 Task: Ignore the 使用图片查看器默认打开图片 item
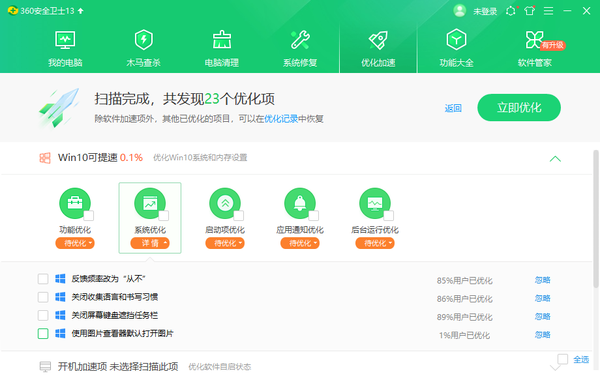point(543,335)
